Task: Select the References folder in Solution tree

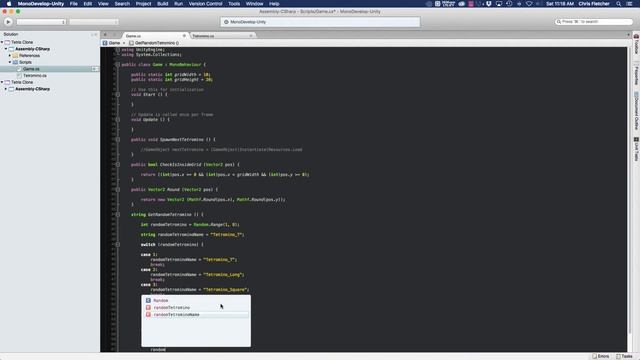Action: 29,56
